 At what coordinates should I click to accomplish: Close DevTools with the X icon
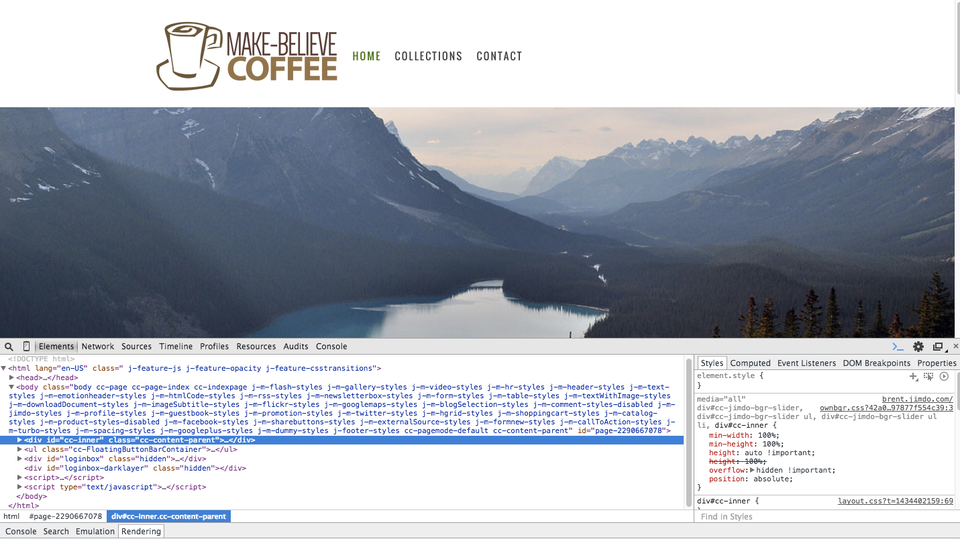coord(955,346)
